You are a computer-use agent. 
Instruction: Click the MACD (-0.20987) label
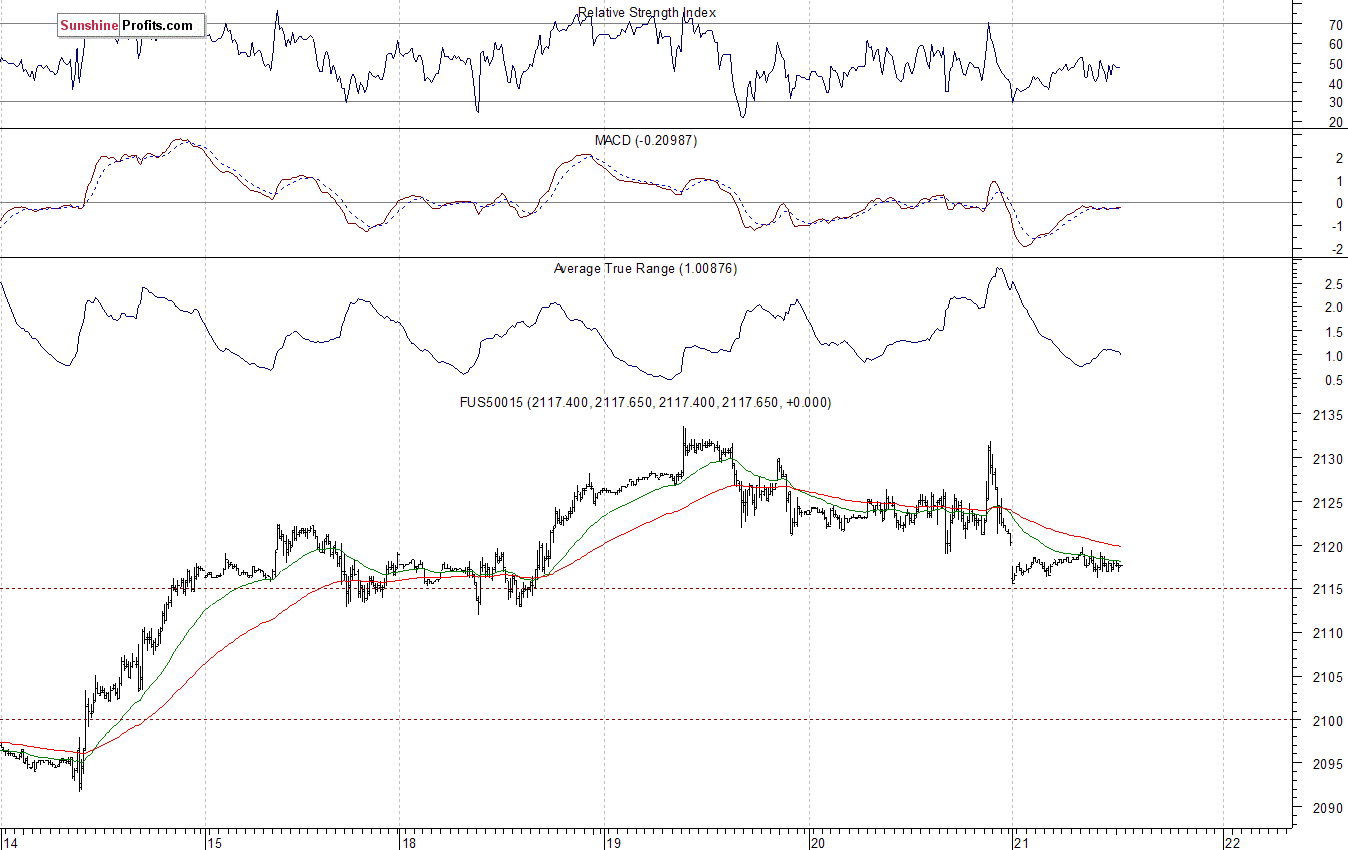coord(646,141)
